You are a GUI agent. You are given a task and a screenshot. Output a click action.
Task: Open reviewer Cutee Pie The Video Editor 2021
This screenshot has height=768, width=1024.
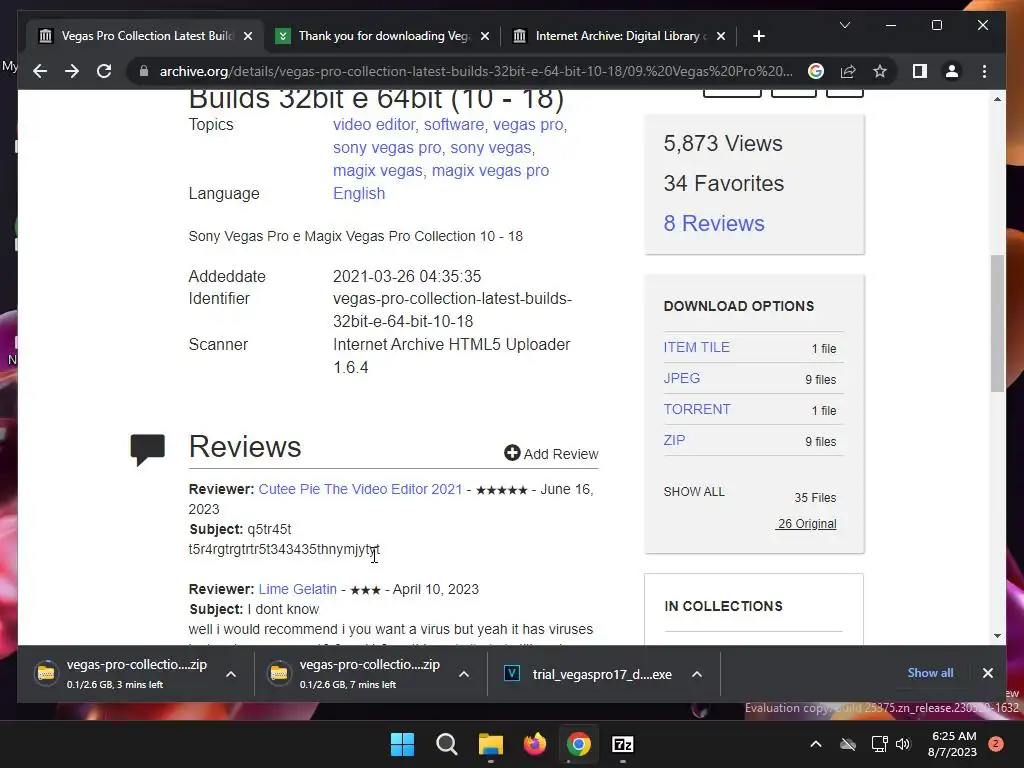[360, 489]
